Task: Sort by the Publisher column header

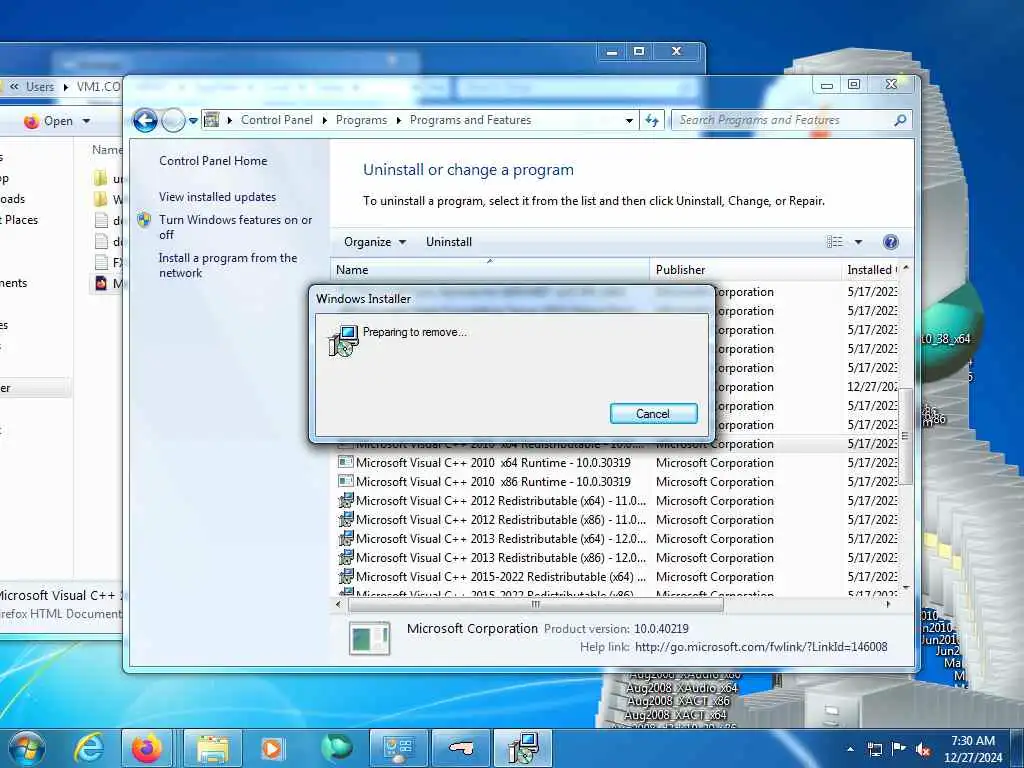Action: pos(745,270)
